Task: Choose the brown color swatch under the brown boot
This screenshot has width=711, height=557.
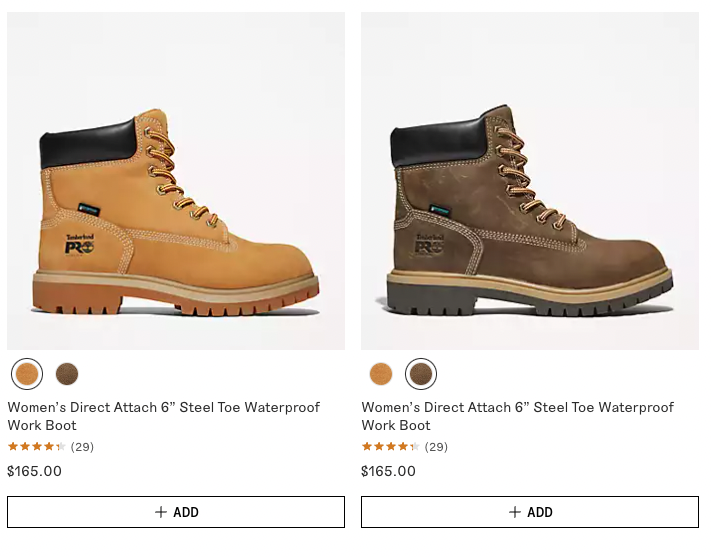Action: (421, 374)
